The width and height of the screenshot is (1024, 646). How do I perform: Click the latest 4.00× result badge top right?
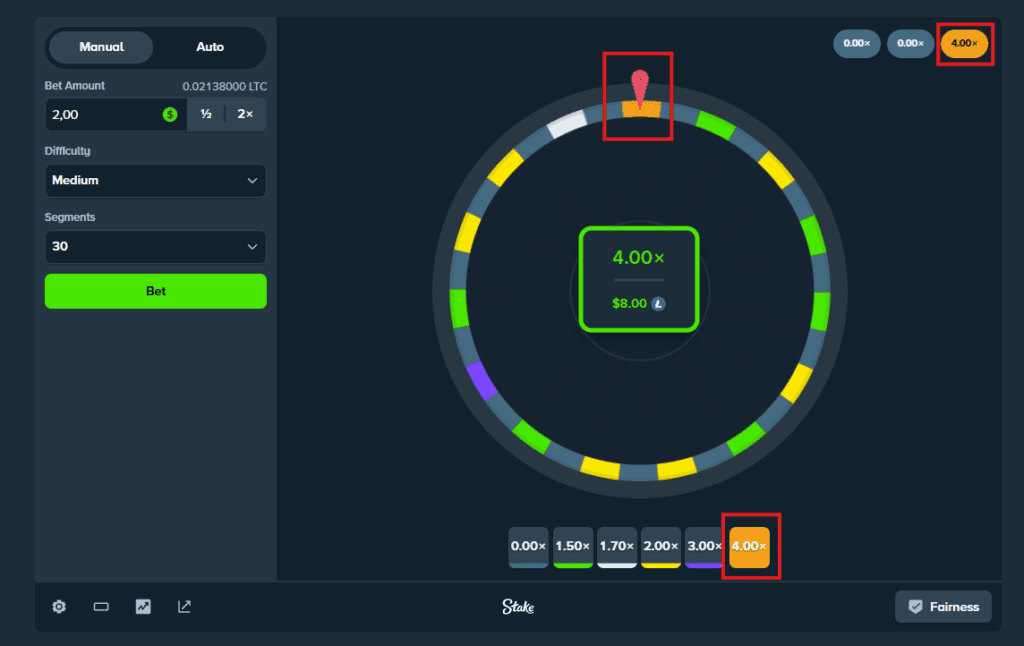pos(964,43)
